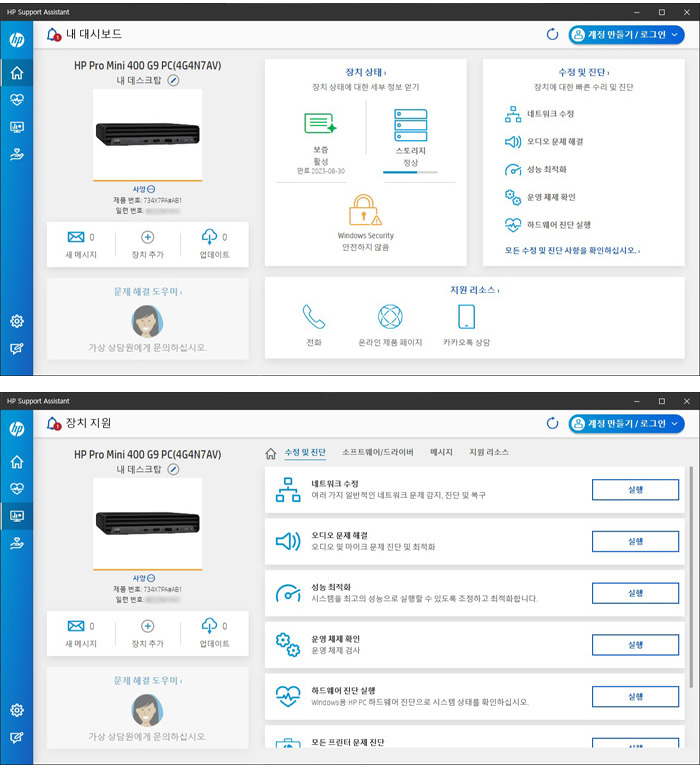
Task: Open the Windows Security padlock icon
Action: click(x=365, y=210)
